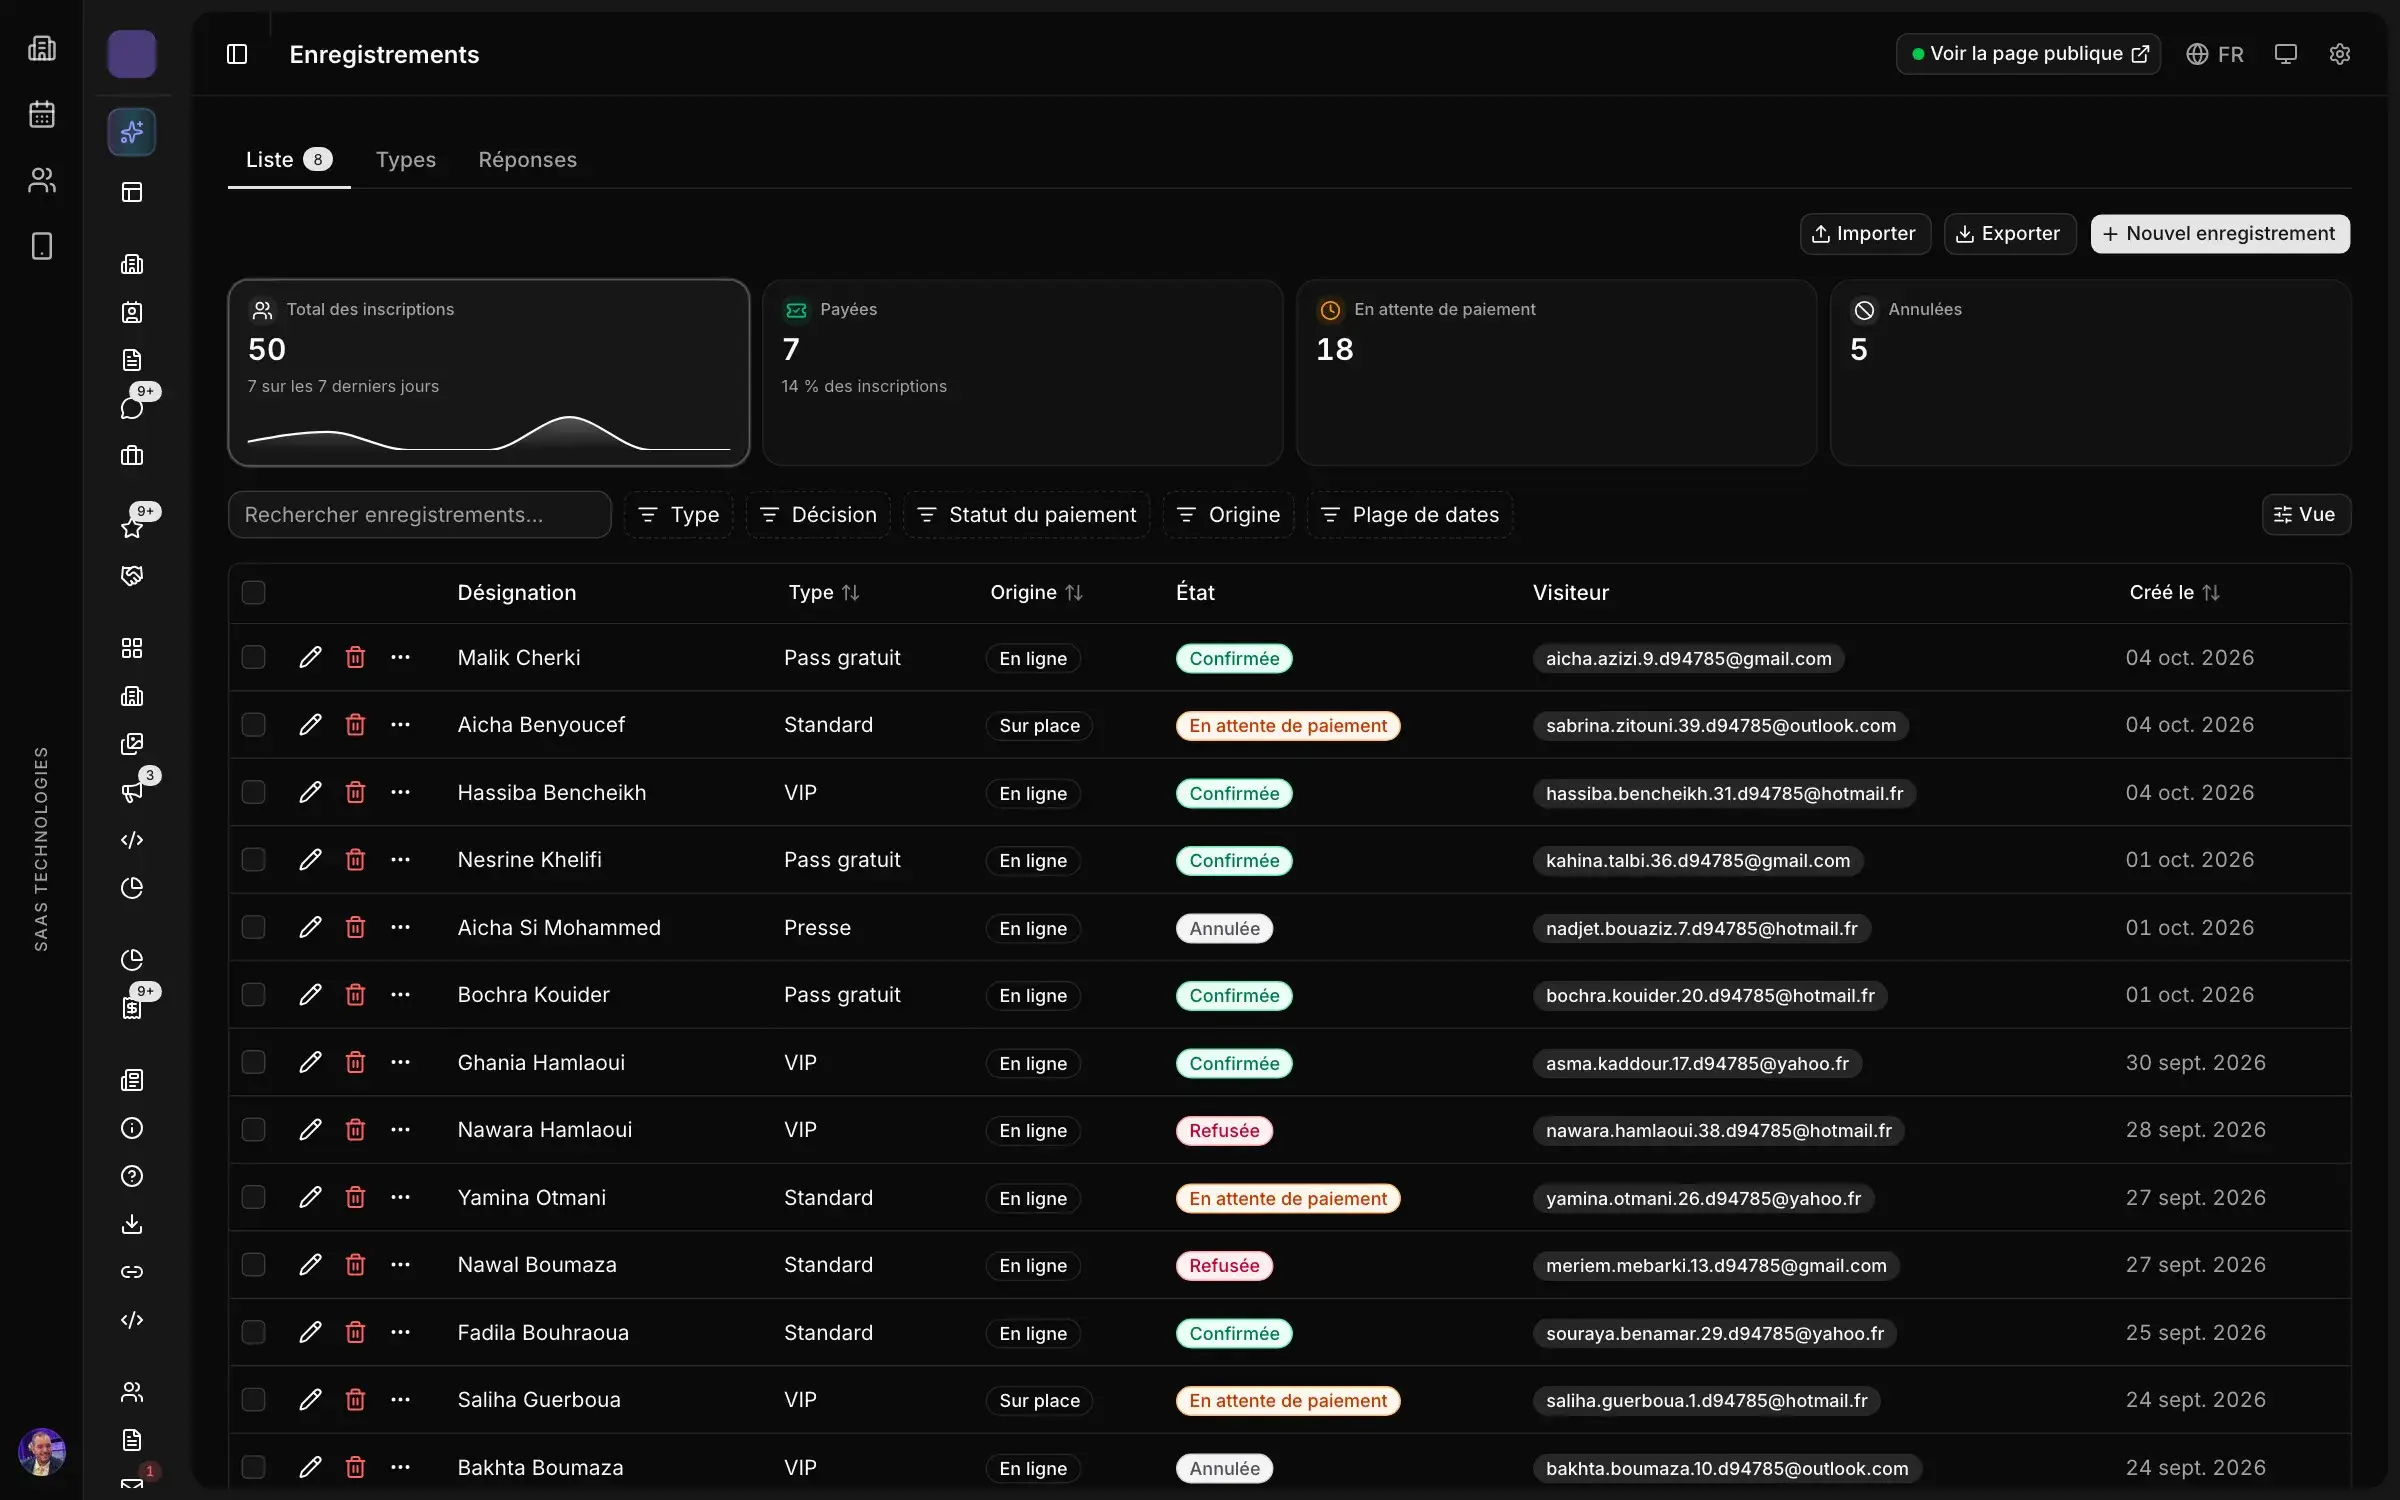Select checkbox for Bochra Kouider row
Screen dimensions: 2400x1500
pos(254,994)
